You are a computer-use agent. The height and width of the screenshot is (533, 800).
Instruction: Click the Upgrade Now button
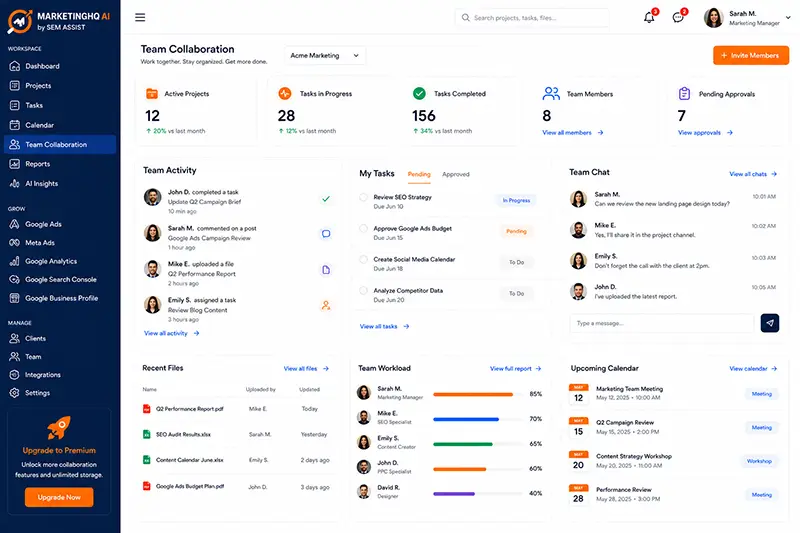[59, 497]
